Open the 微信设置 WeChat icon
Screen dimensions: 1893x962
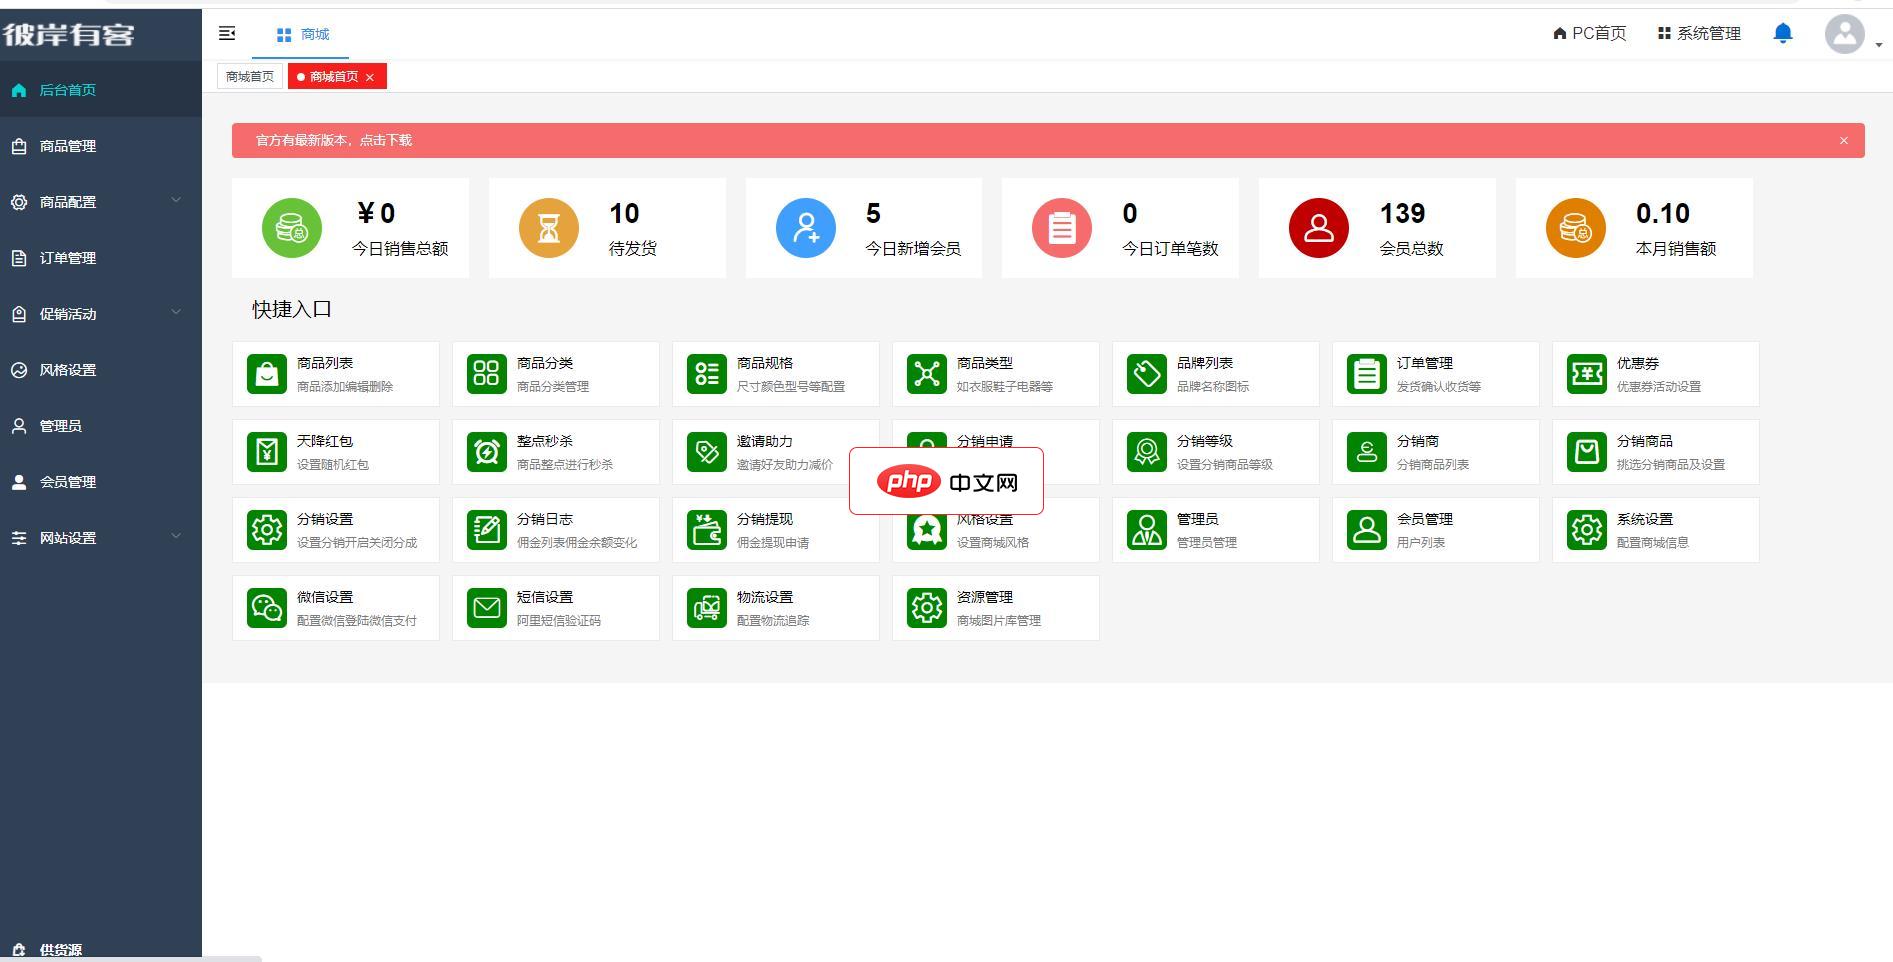[x=267, y=608]
